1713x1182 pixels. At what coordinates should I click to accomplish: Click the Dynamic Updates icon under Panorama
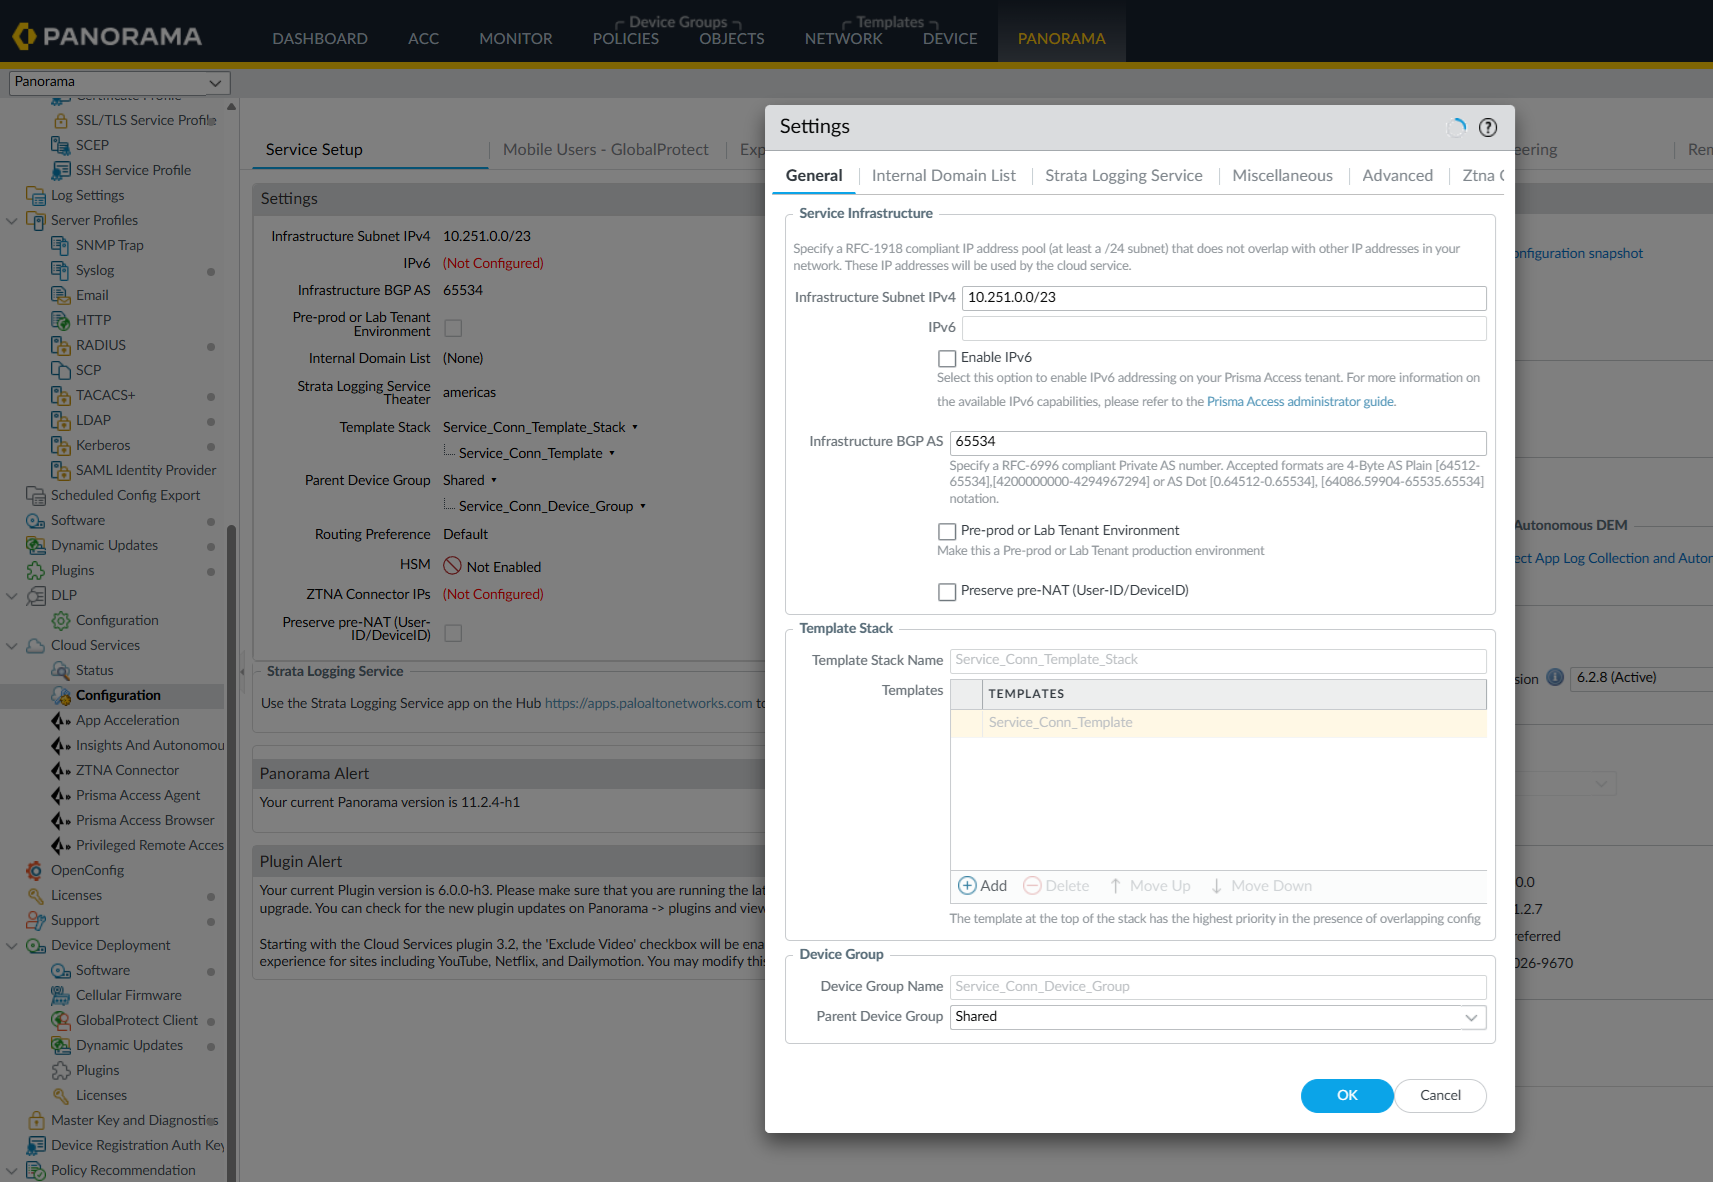pyautogui.click(x=36, y=545)
